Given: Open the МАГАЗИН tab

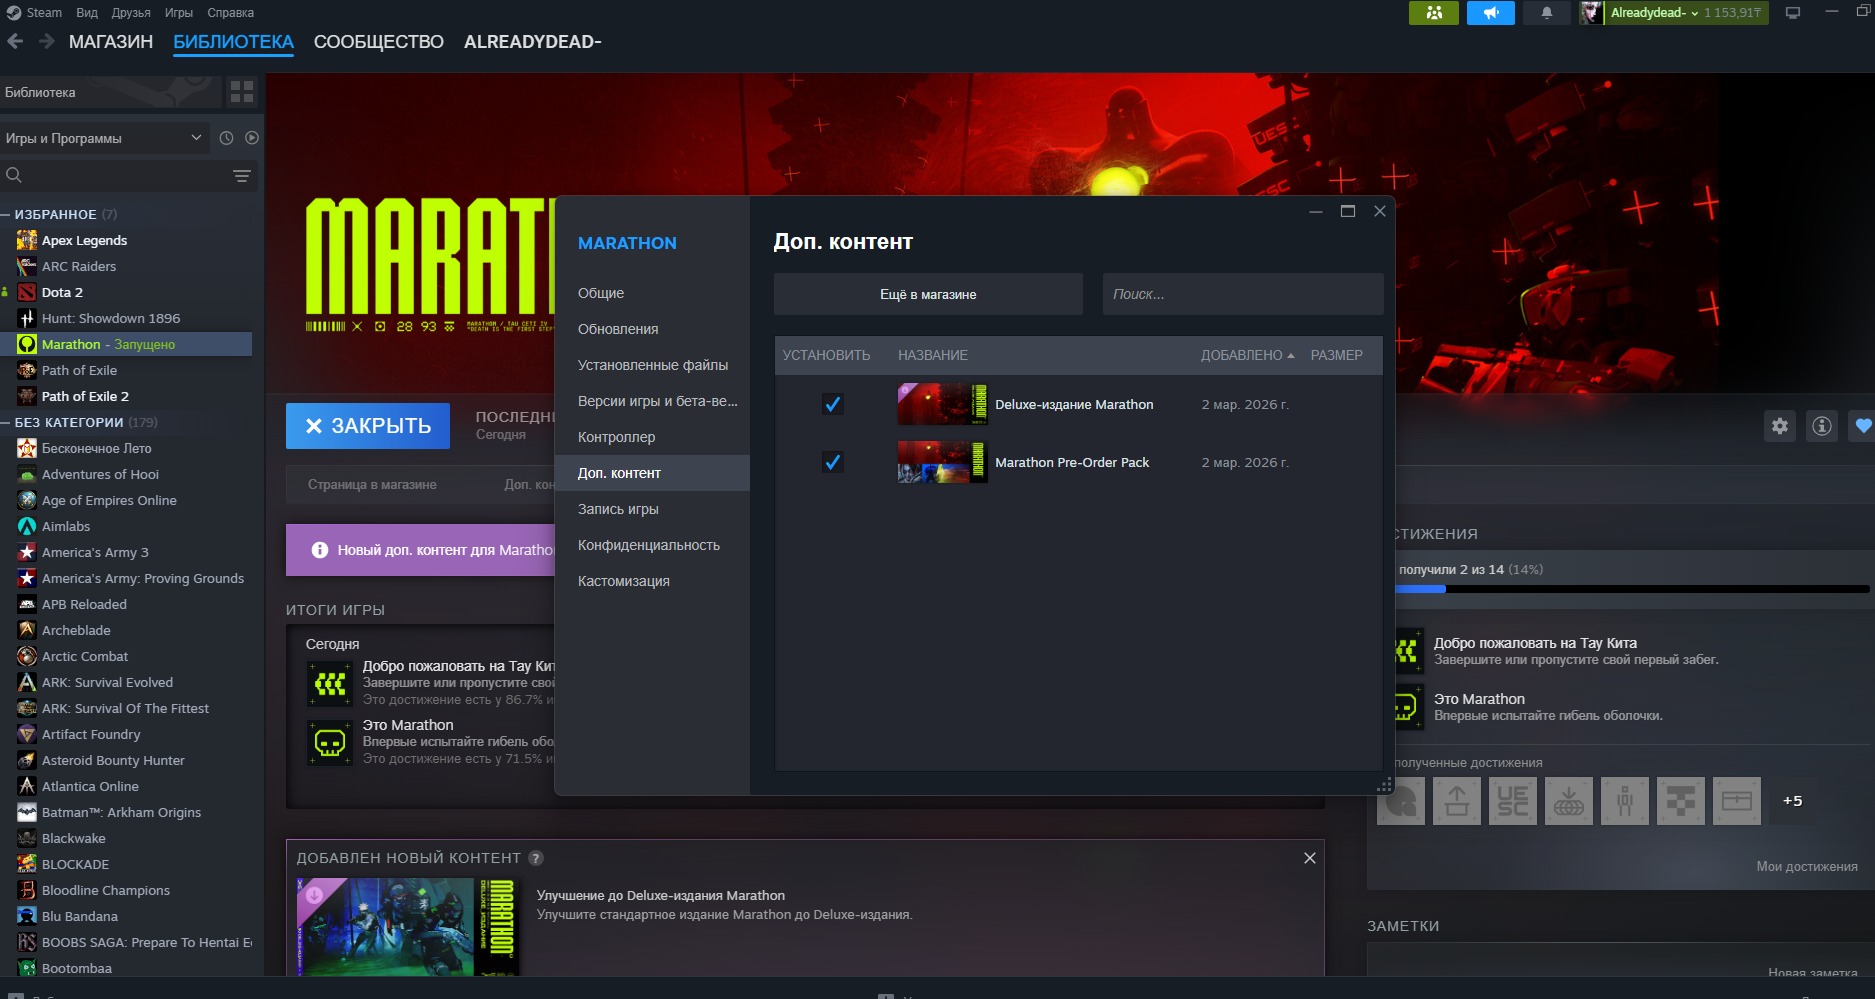Looking at the screenshot, I should click(110, 42).
